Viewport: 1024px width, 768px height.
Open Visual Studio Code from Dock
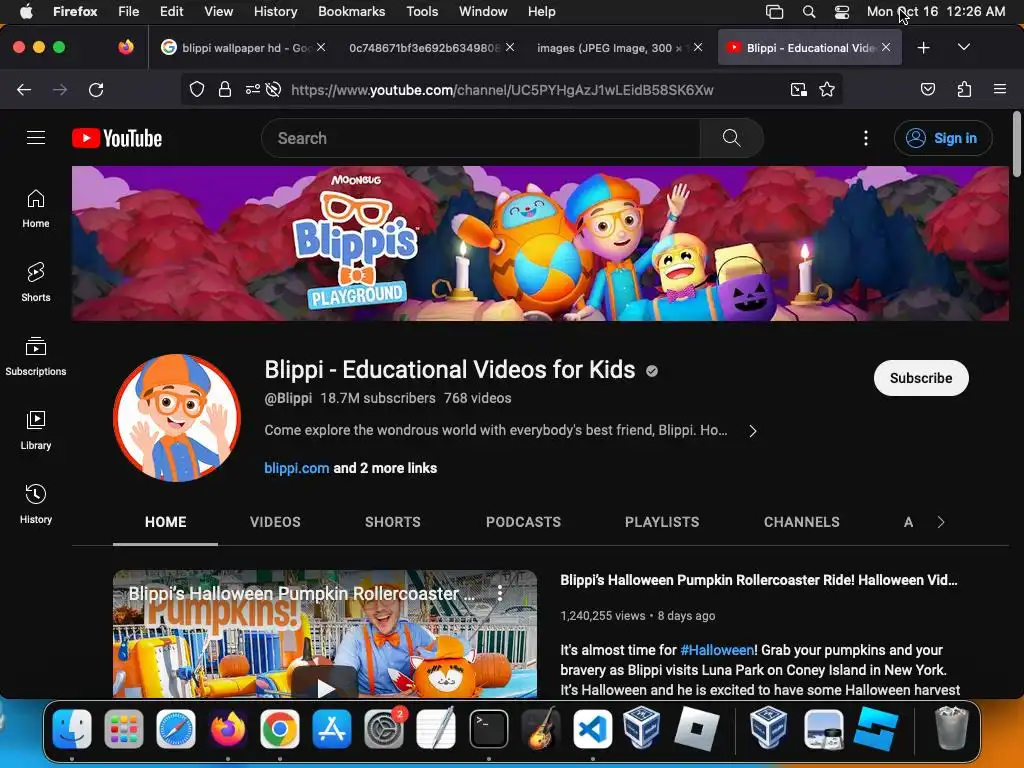[x=592, y=729]
